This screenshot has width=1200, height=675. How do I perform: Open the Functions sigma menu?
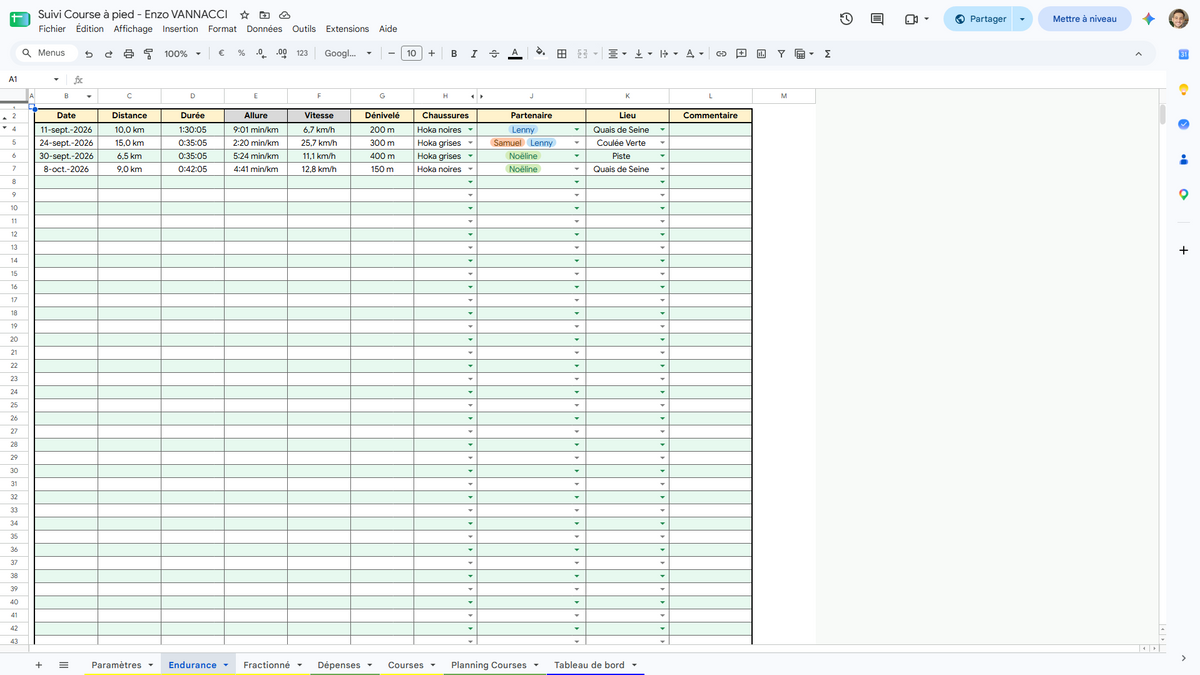coord(828,54)
